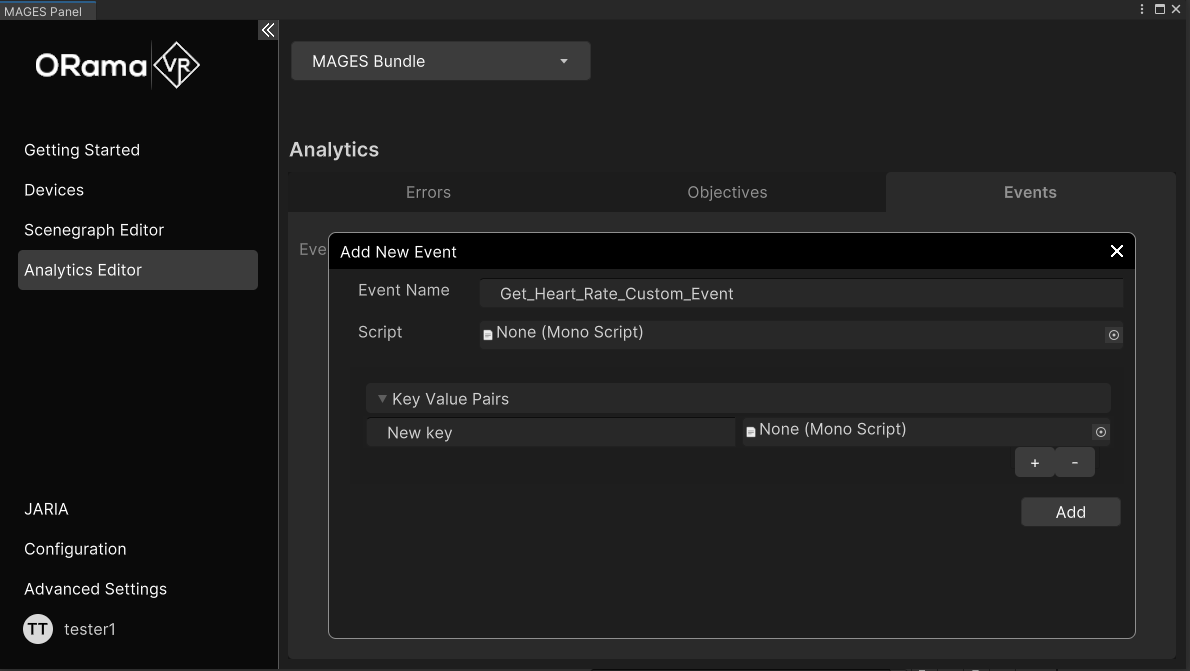
Task: Open object picker for key value script
Action: (1100, 432)
